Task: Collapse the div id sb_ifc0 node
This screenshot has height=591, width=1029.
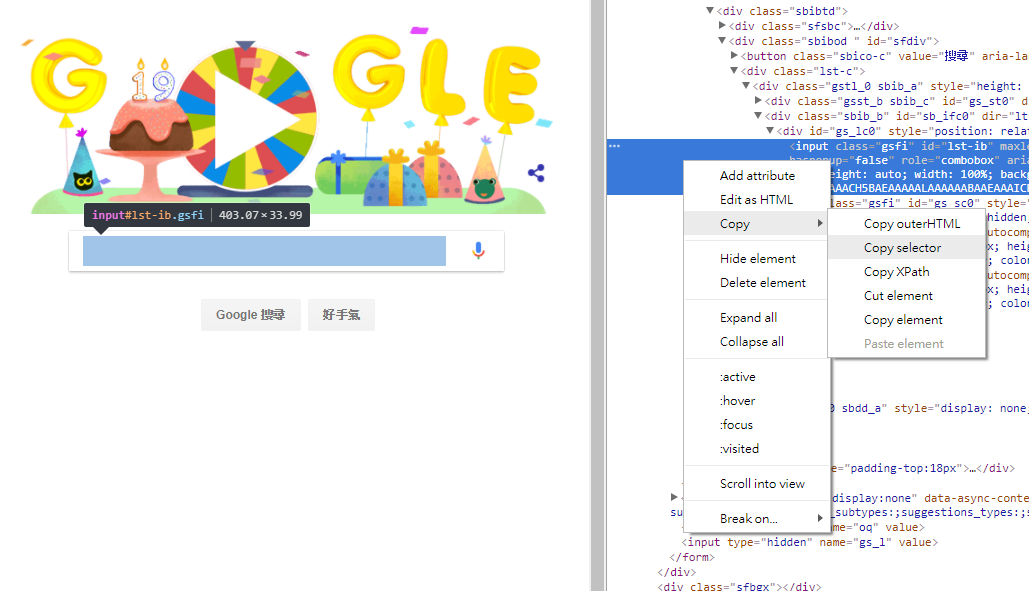Action: (759, 116)
